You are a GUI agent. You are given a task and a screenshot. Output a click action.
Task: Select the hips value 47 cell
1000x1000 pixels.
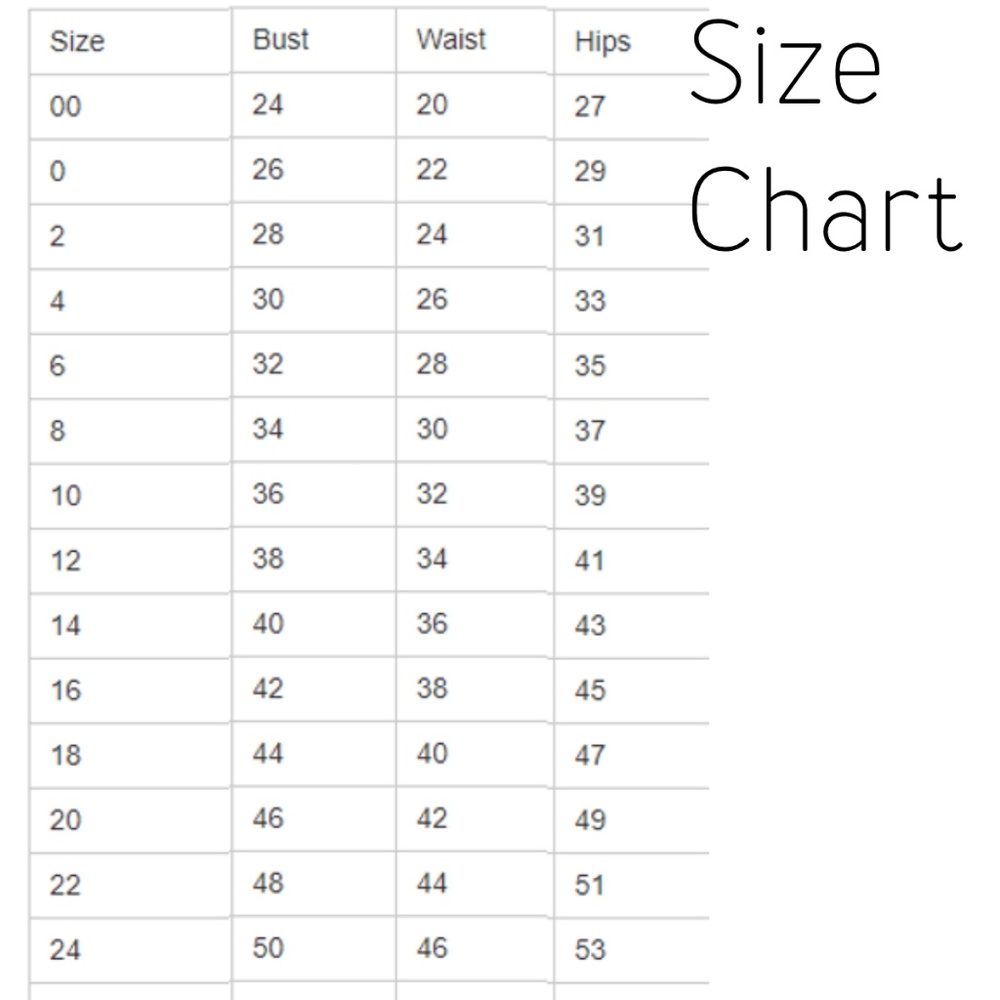590,756
